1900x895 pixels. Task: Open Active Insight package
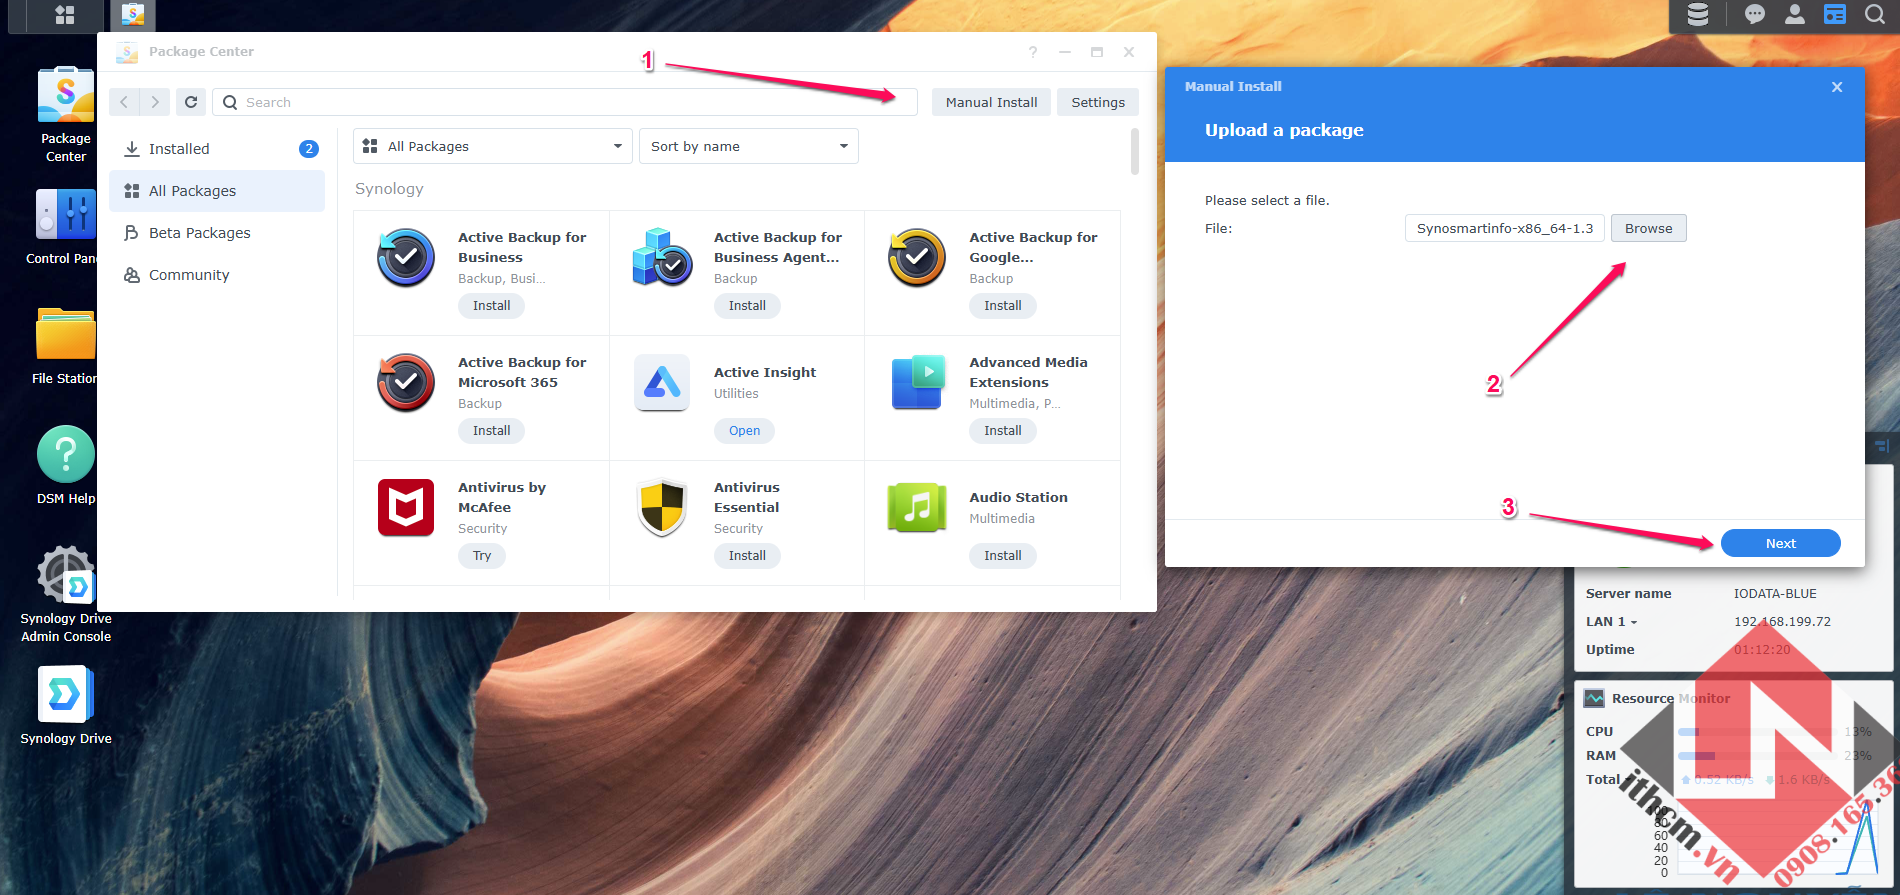[745, 431]
